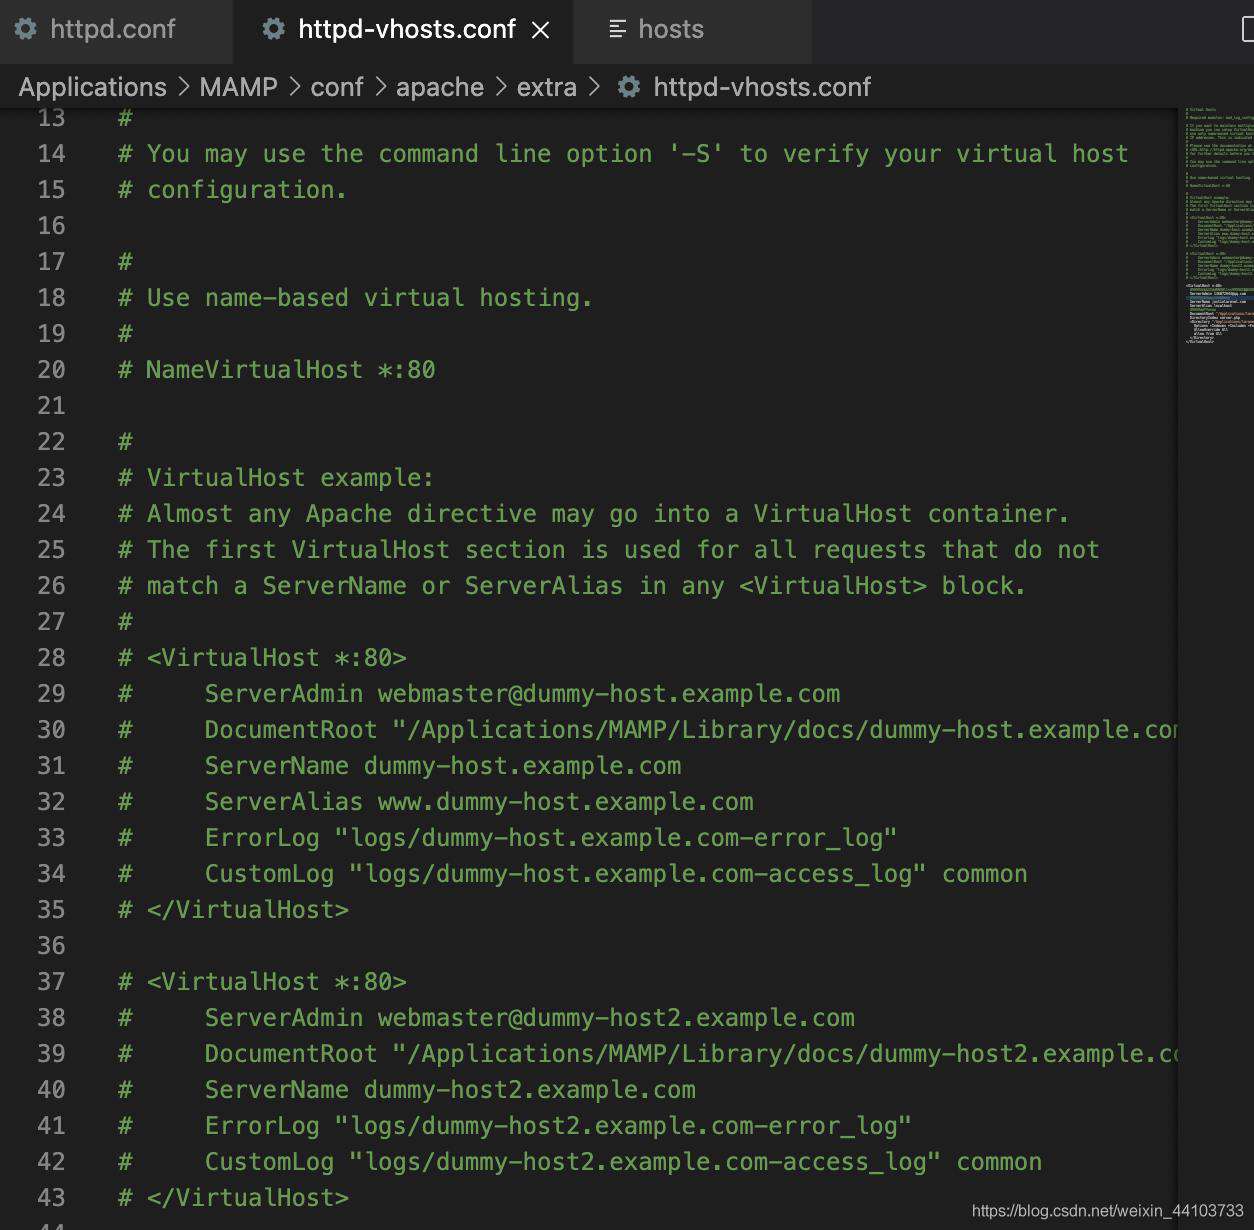The width and height of the screenshot is (1254, 1230).
Task: Select the httpd-vhosts.conf tab
Action: 406,29
